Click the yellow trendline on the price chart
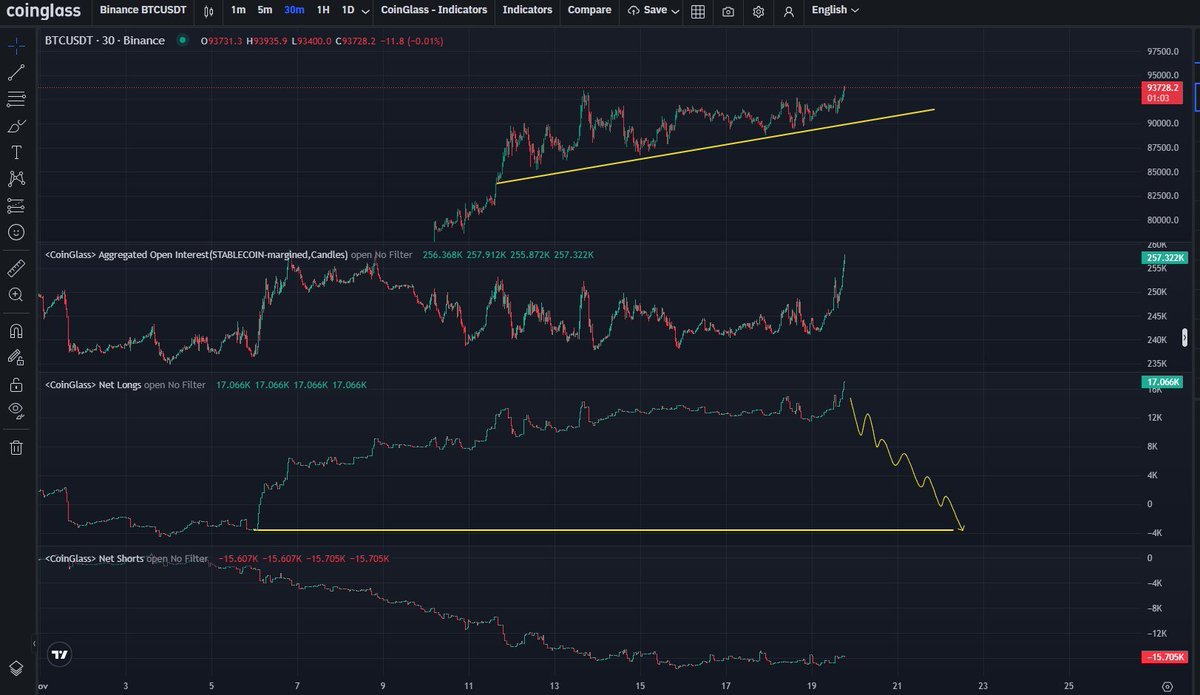The height and width of the screenshot is (695, 1200). [715, 146]
